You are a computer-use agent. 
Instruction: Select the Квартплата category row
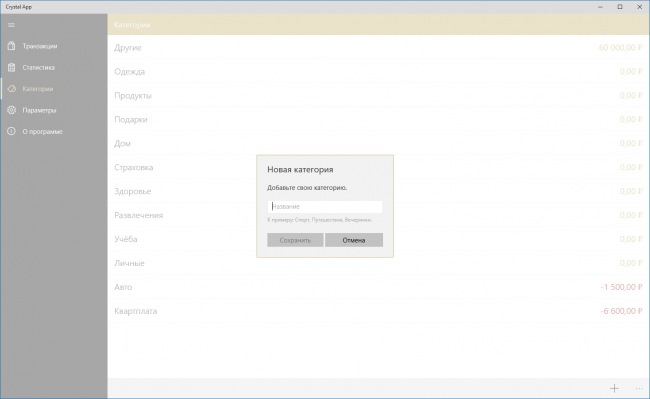coord(378,311)
